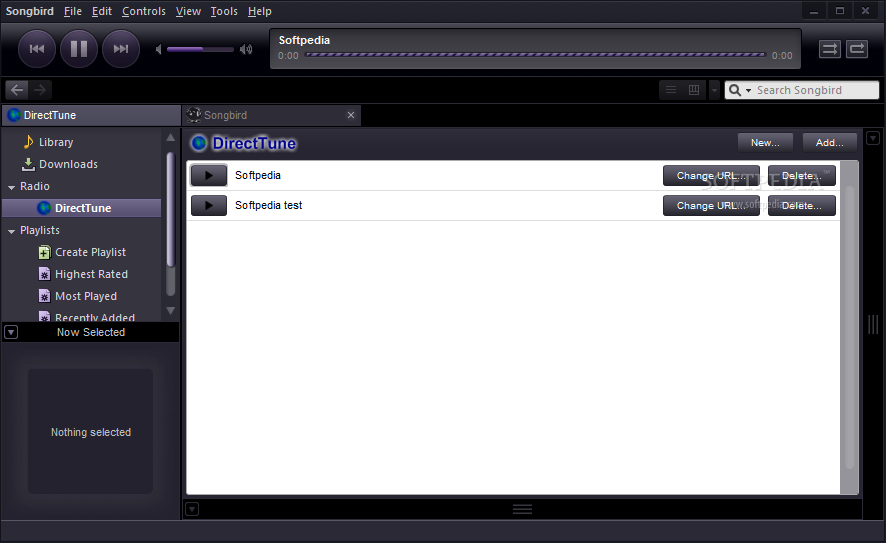Click the station list vertical scrollbar

849,328
